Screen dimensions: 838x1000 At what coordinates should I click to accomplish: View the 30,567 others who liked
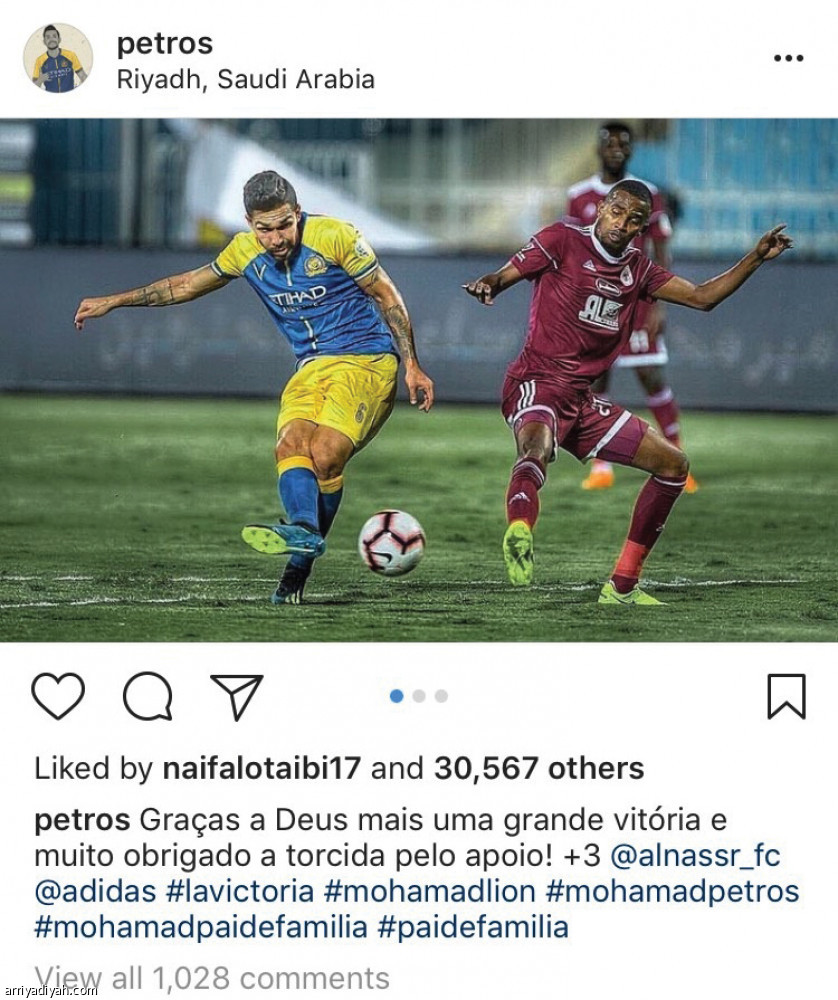click(539, 768)
